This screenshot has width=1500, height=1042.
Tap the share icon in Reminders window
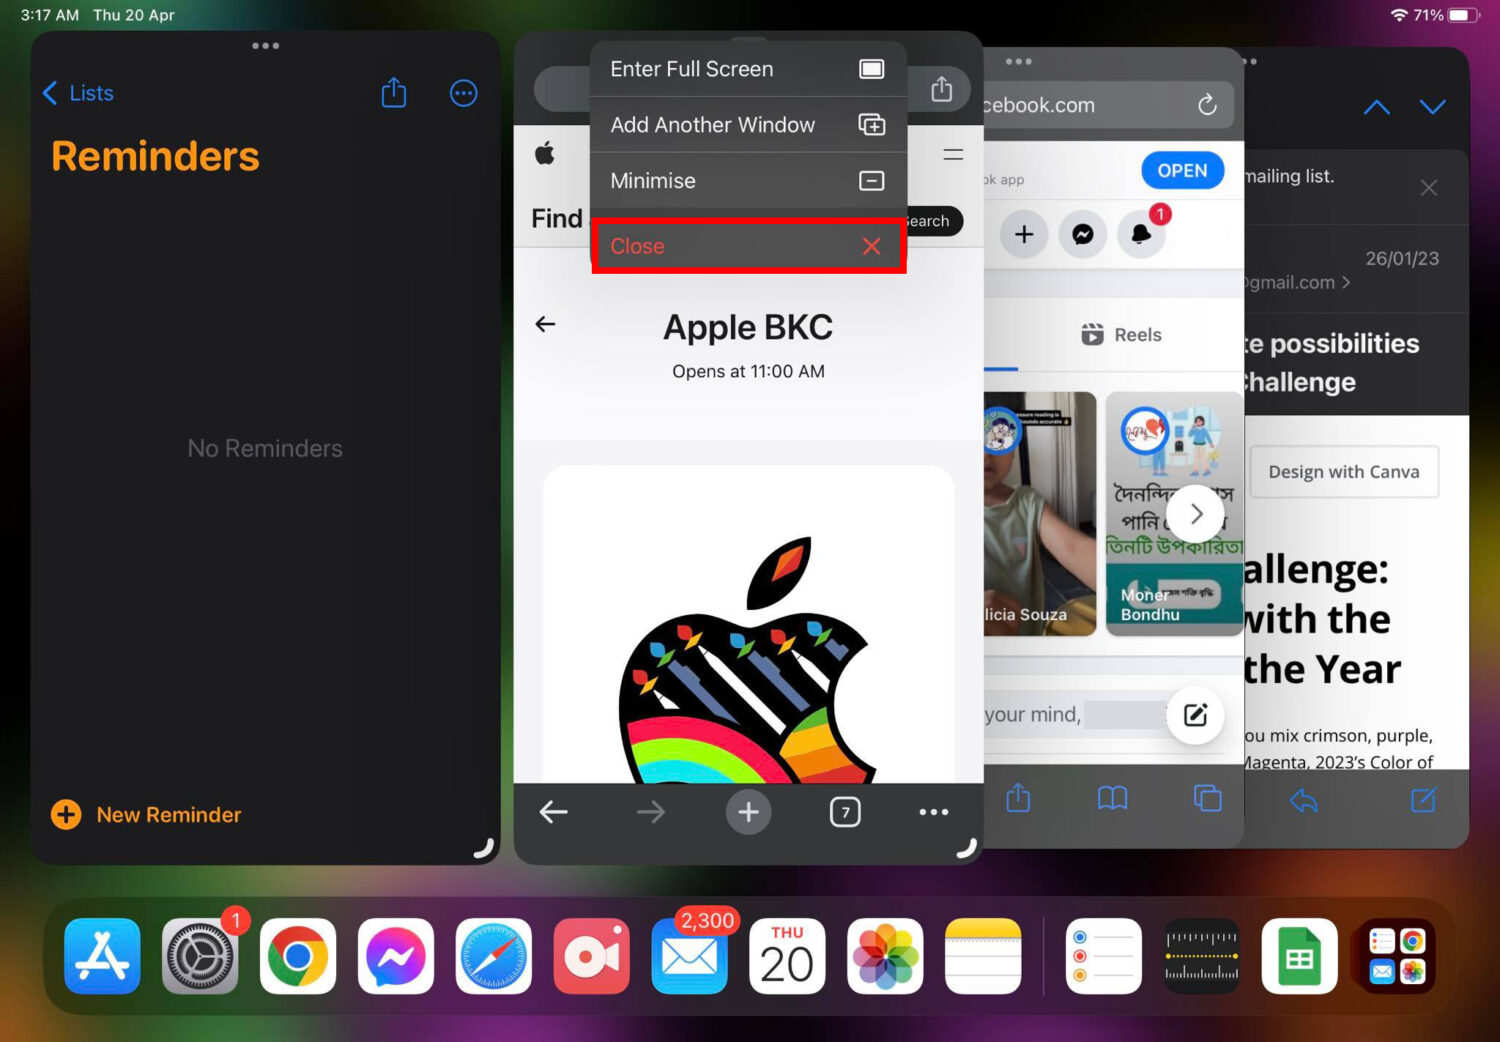coord(394,93)
